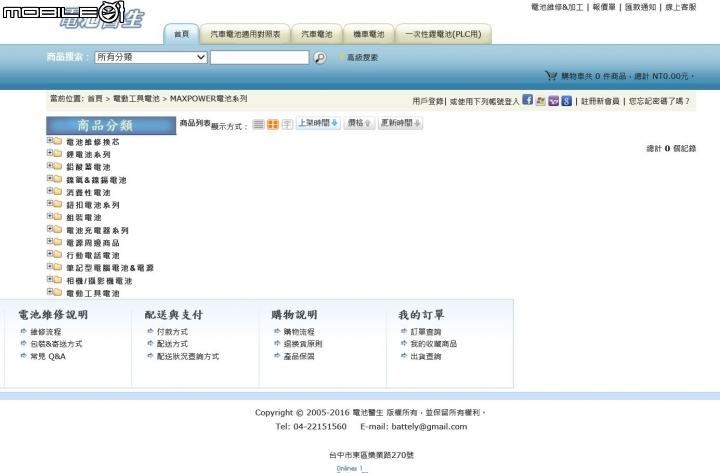Open the 鋰電池系列 folder icon
The width and height of the screenshot is (720, 473).
pos(58,153)
